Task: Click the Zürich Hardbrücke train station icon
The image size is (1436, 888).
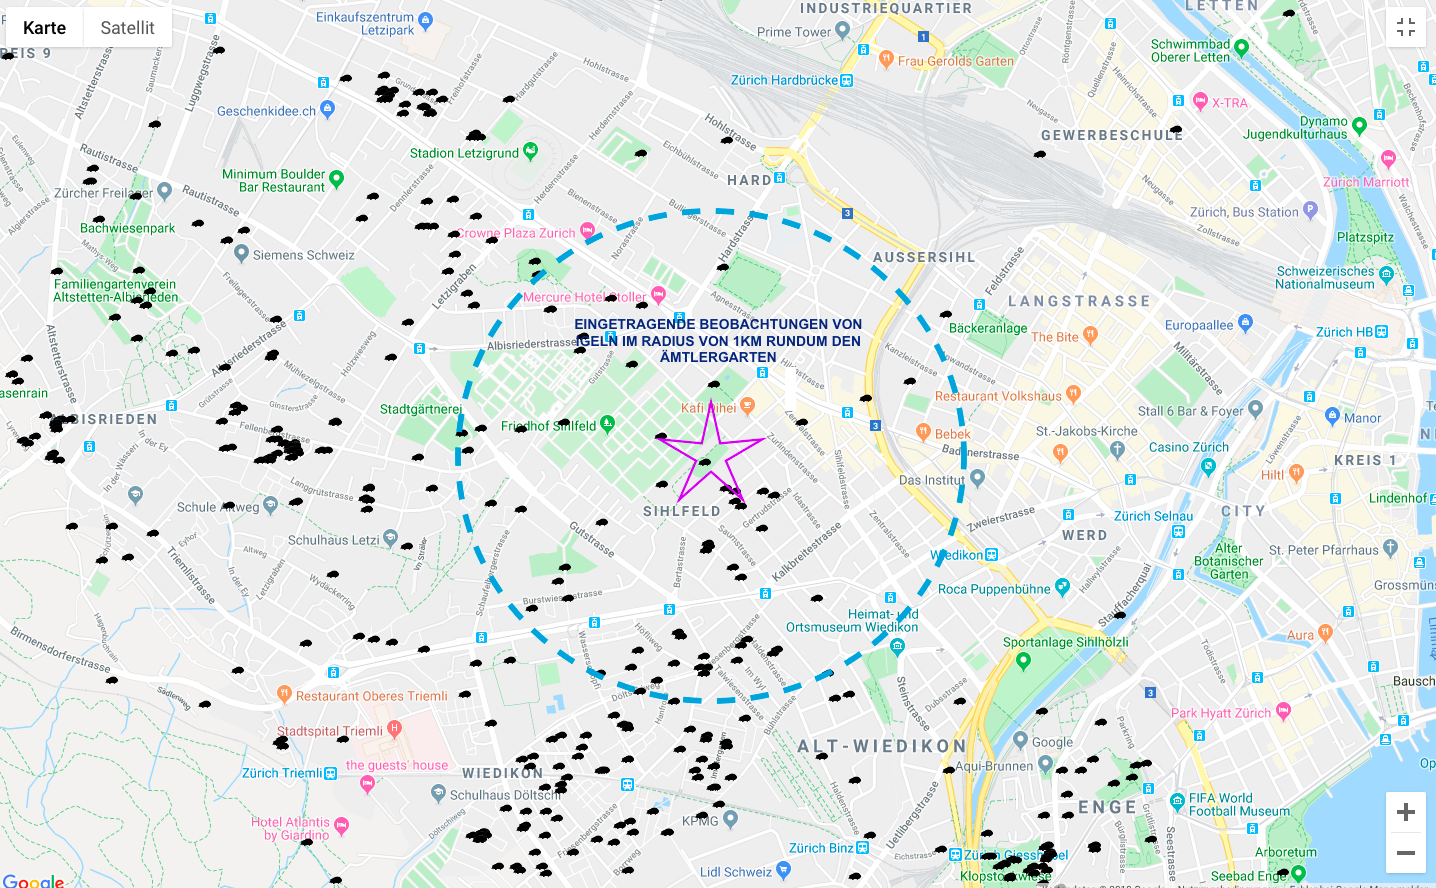Action: click(847, 80)
